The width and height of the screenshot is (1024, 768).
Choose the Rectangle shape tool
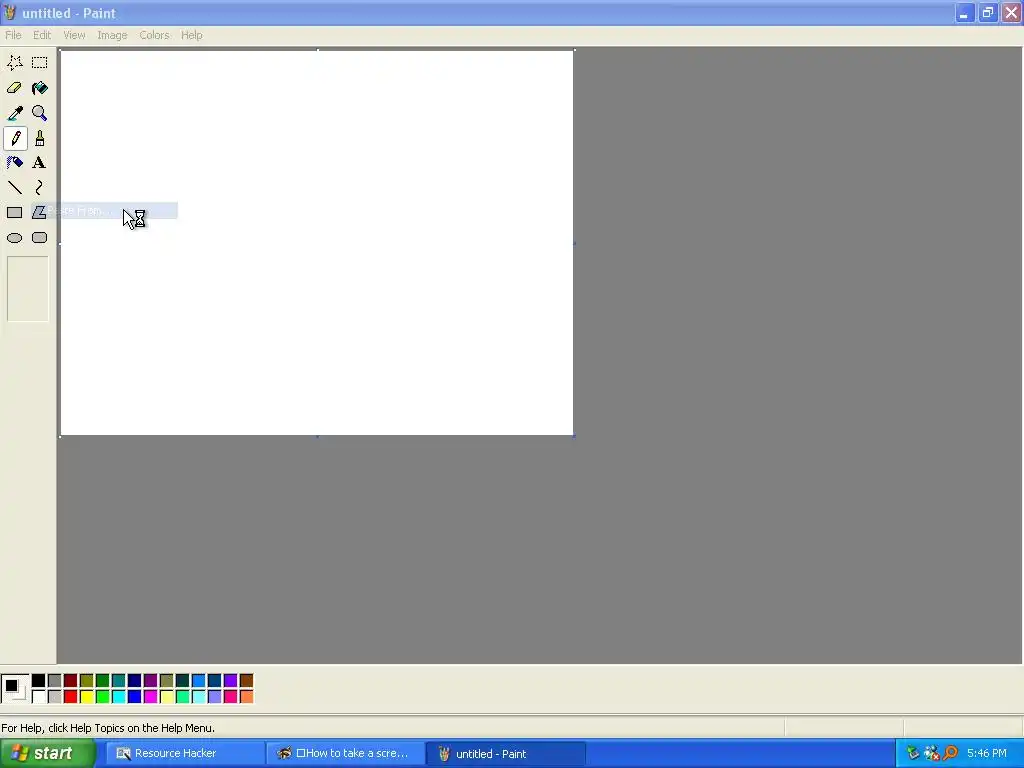(14, 212)
